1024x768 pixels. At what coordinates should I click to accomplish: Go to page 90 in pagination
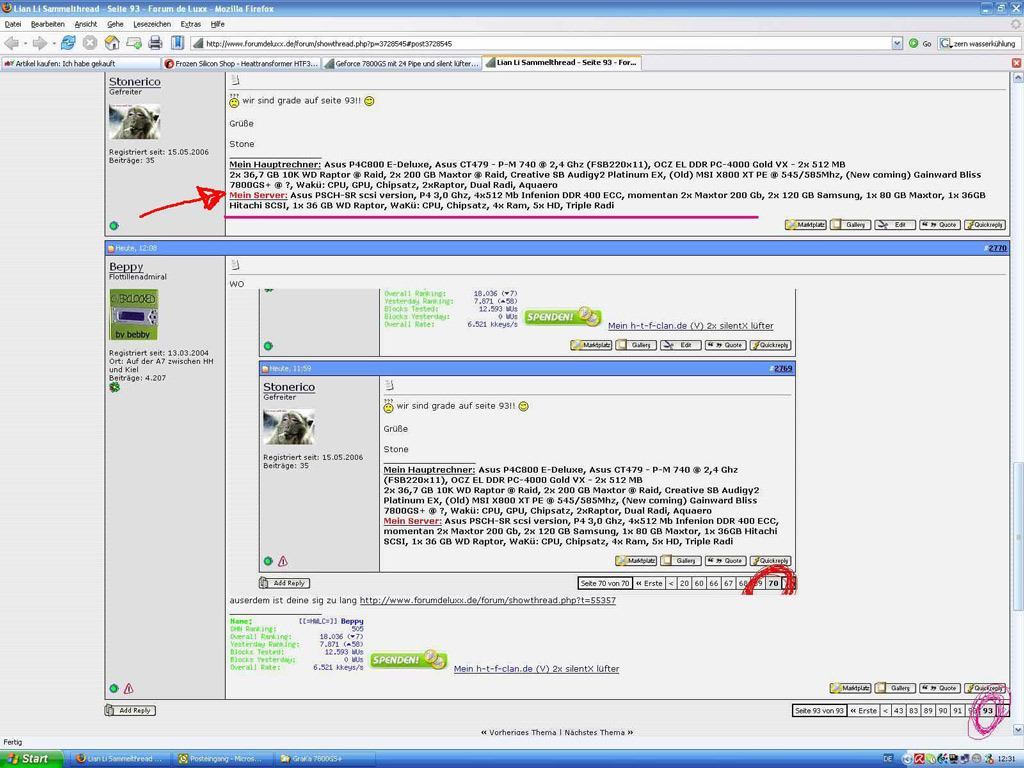pyautogui.click(x=943, y=711)
